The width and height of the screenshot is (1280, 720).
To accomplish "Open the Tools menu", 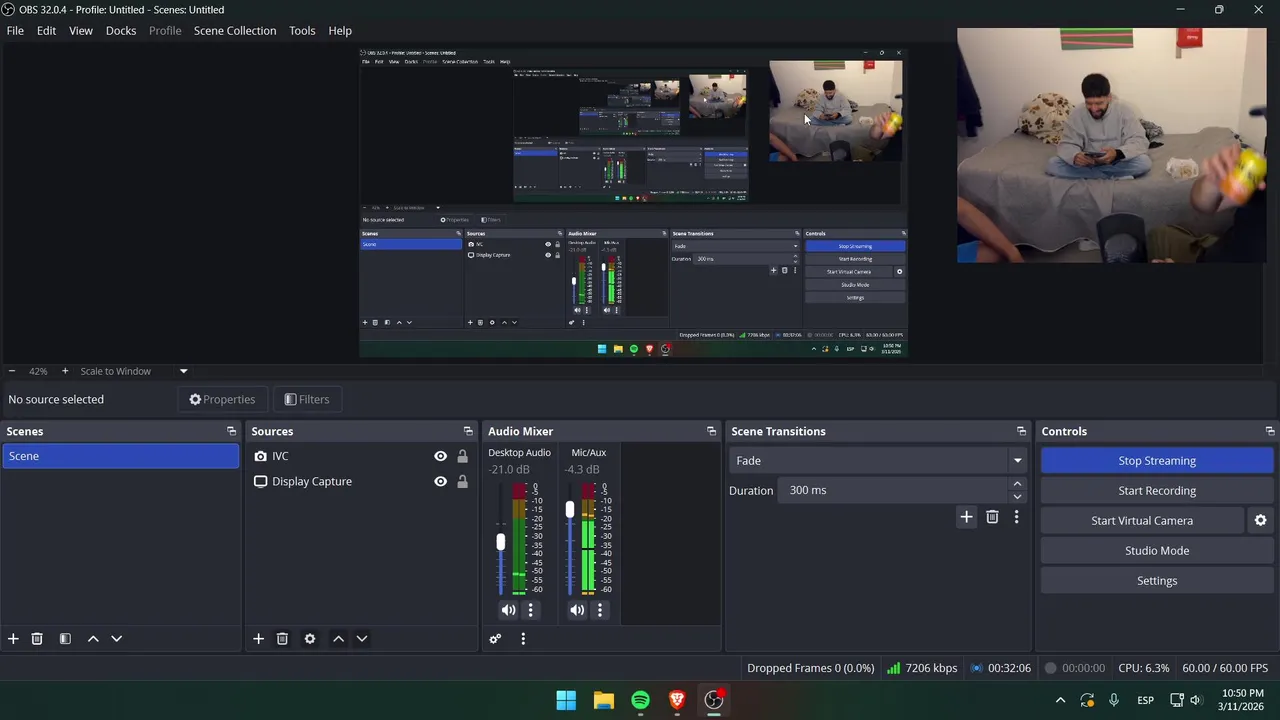I will [302, 30].
